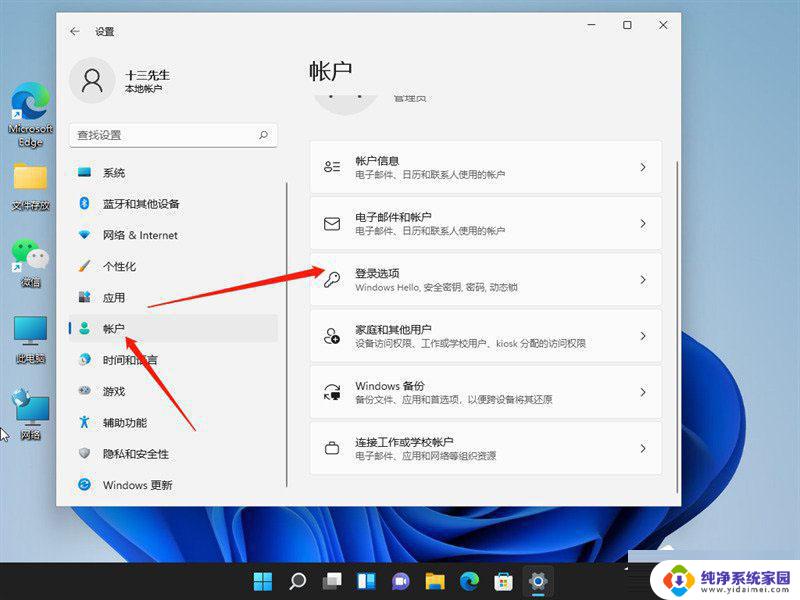Open the Chat app from the taskbar
This screenshot has width=800, height=600.
click(x=401, y=581)
